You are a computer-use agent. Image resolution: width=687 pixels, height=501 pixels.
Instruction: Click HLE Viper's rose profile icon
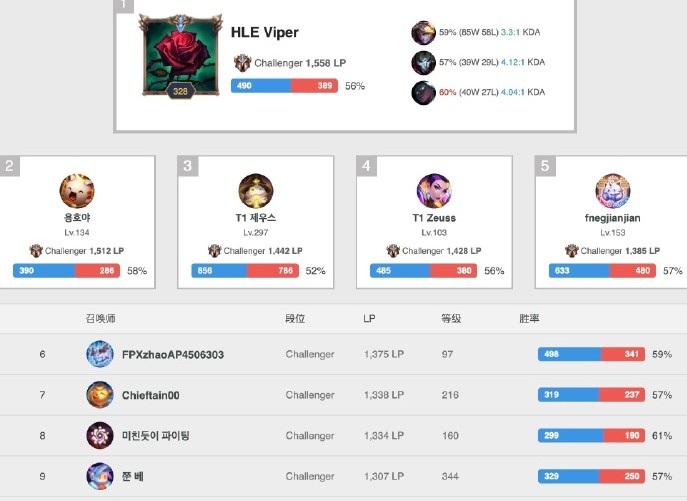(180, 56)
